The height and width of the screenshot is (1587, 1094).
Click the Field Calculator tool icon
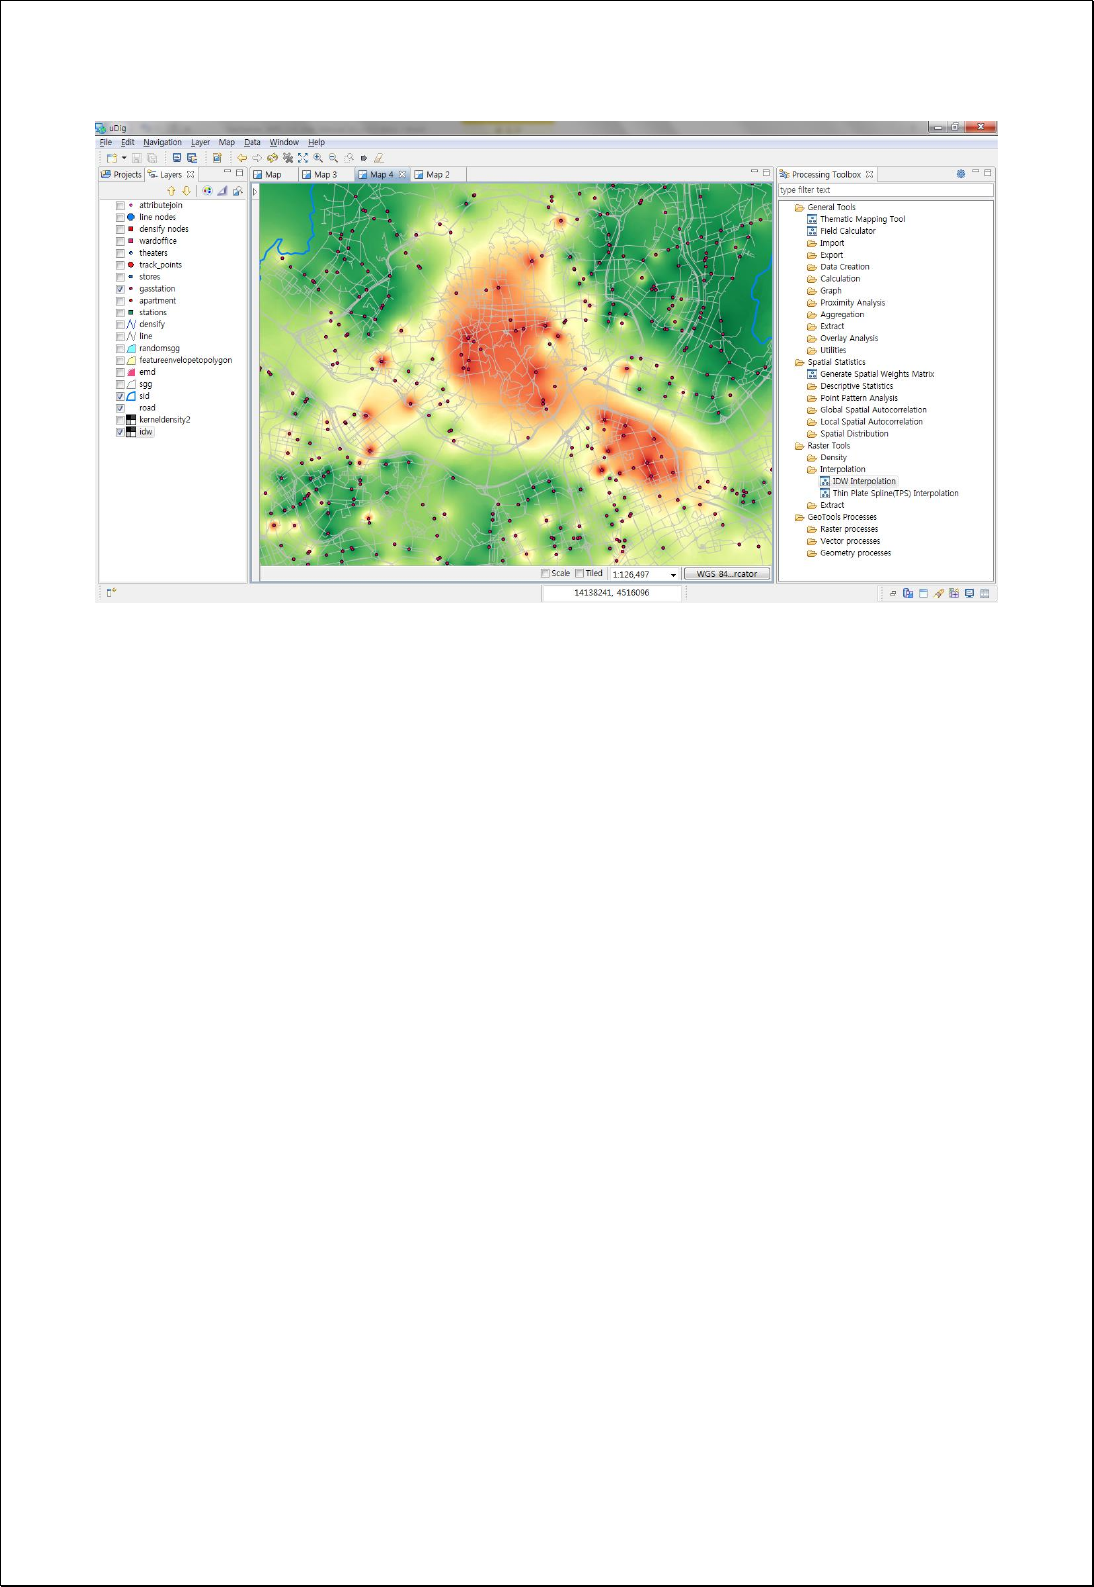coord(812,231)
